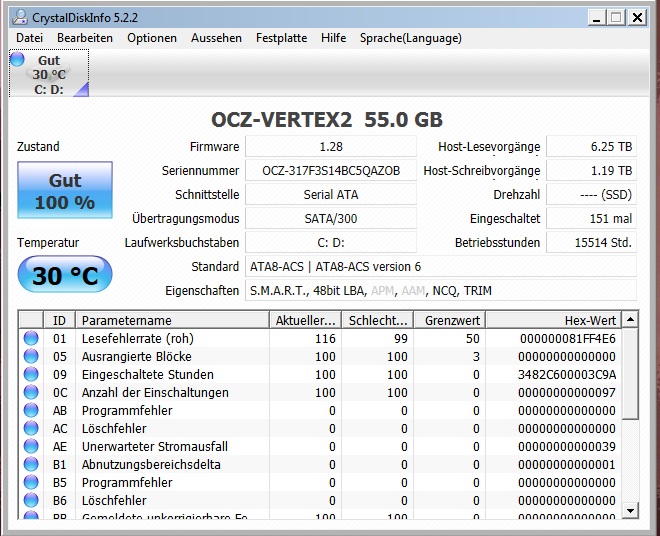Click the Laufwerksbuchstaben C: D: field
This screenshot has width=660, height=536.
tap(331, 243)
